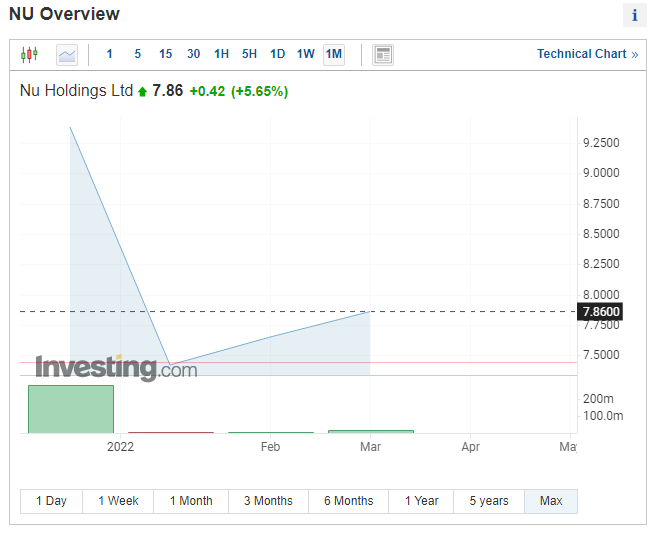Open the Technical Chart link

tap(588, 54)
